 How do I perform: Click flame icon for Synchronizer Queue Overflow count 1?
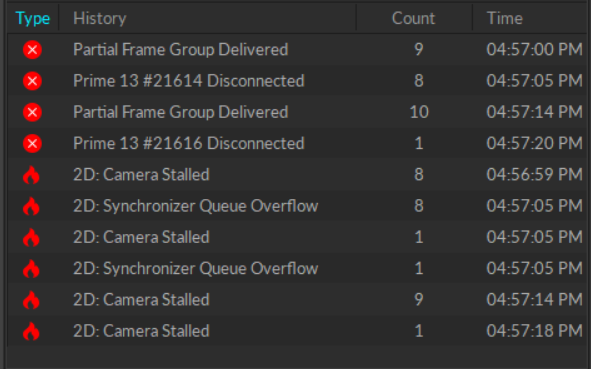[x=31, y=269]
